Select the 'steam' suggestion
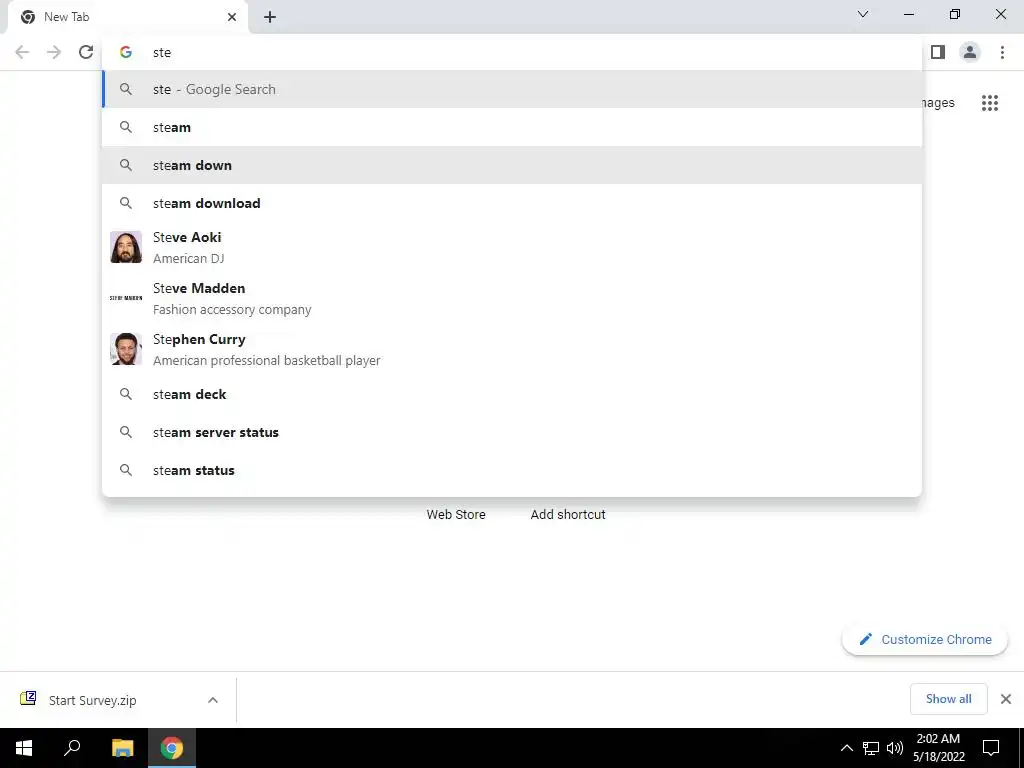This screenshot has height=768, width=1024. (512, 127)
